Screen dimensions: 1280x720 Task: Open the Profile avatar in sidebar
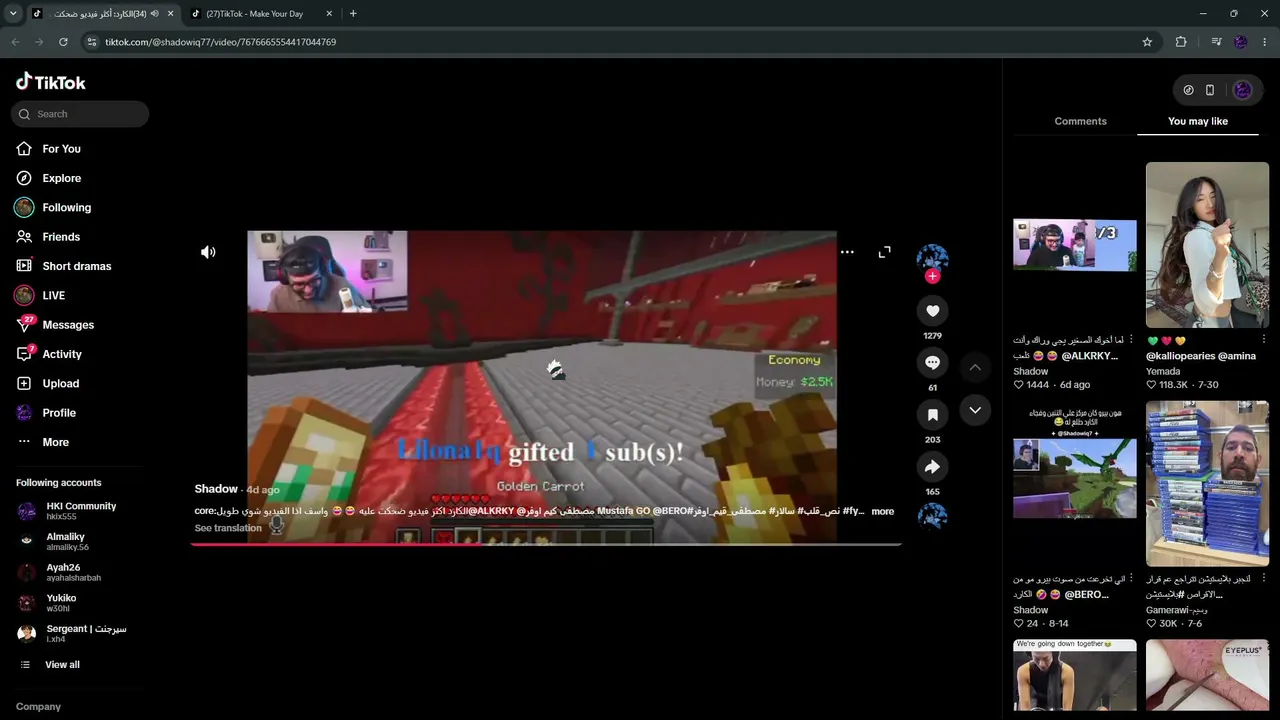tap(24, 413)
